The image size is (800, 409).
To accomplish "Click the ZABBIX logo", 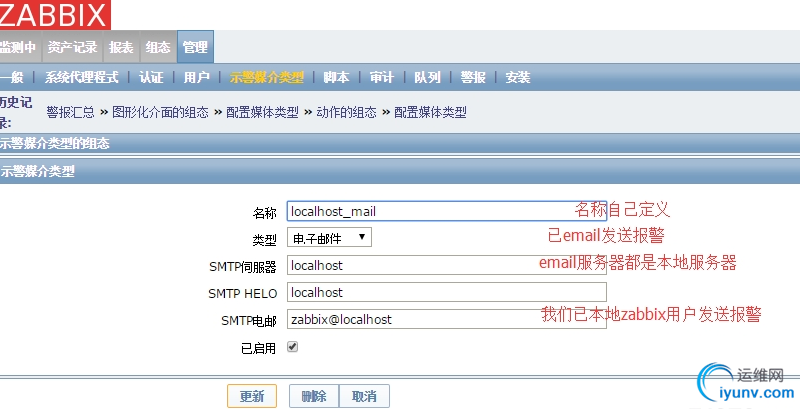I will pos(54,14).
